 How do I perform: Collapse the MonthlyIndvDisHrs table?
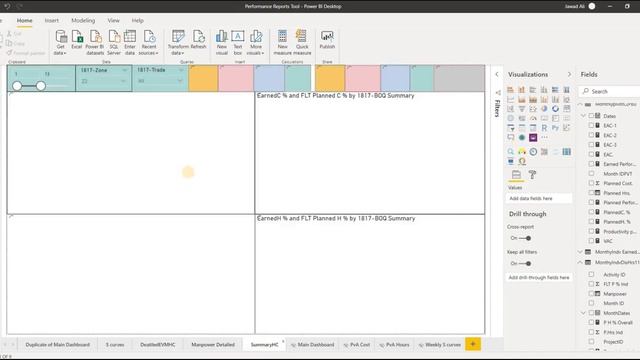point(580,262)
